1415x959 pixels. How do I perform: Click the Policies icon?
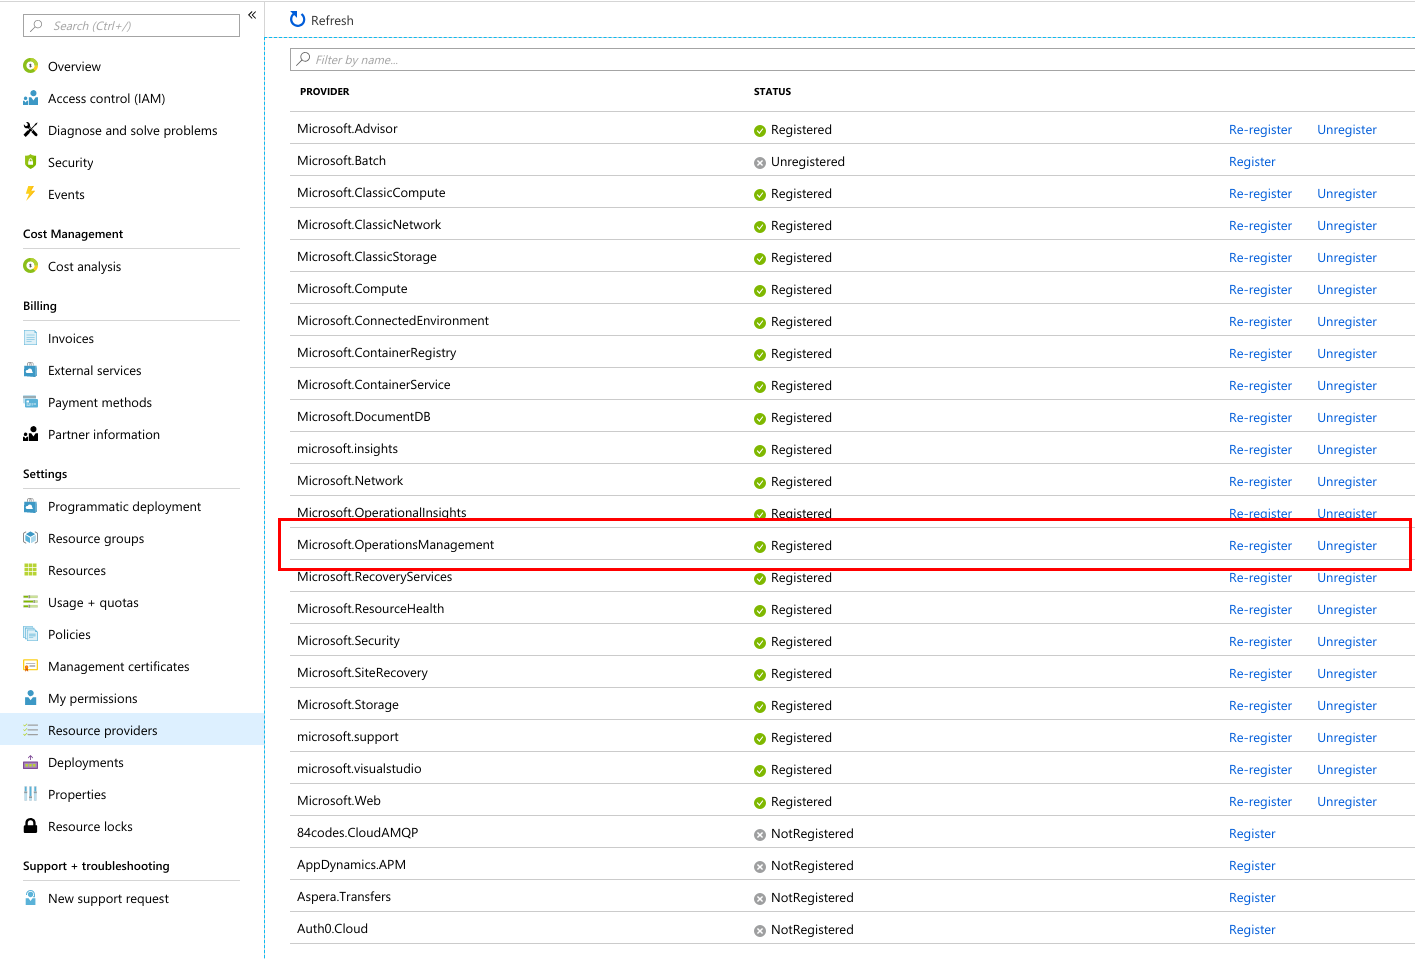point(30,634)
